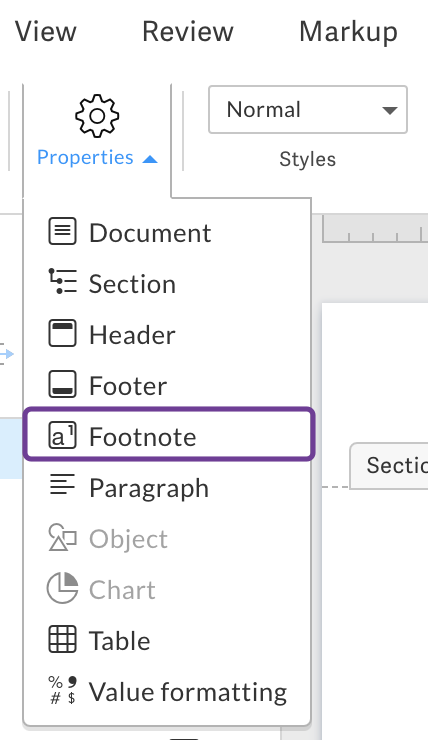Open the Normal styles dropdown
The image size is (428, 740).
[x=308, y=109]
